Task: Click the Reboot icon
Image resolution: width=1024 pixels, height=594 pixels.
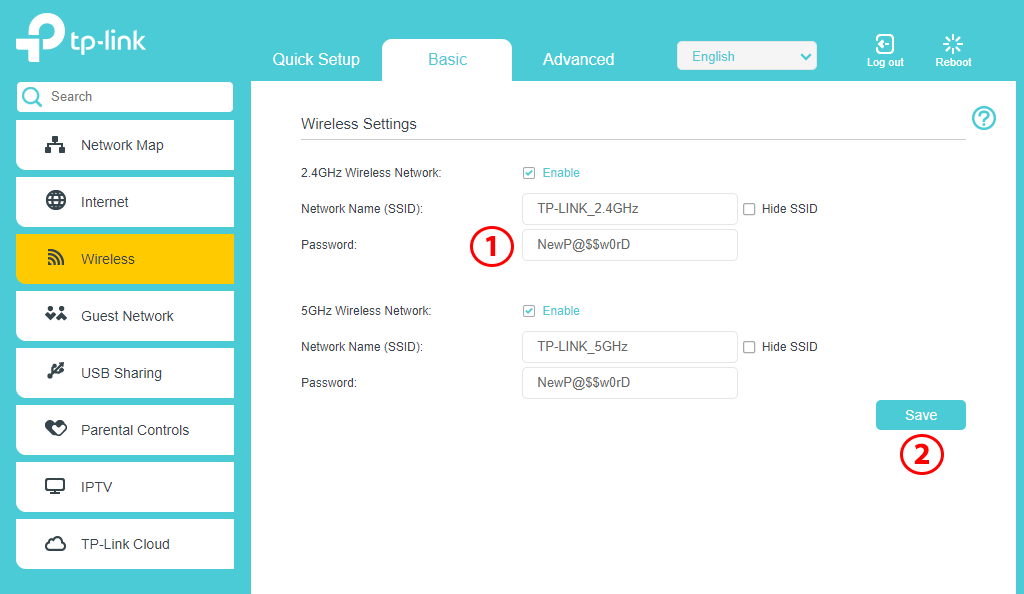Action: click(x=953, y=44)
